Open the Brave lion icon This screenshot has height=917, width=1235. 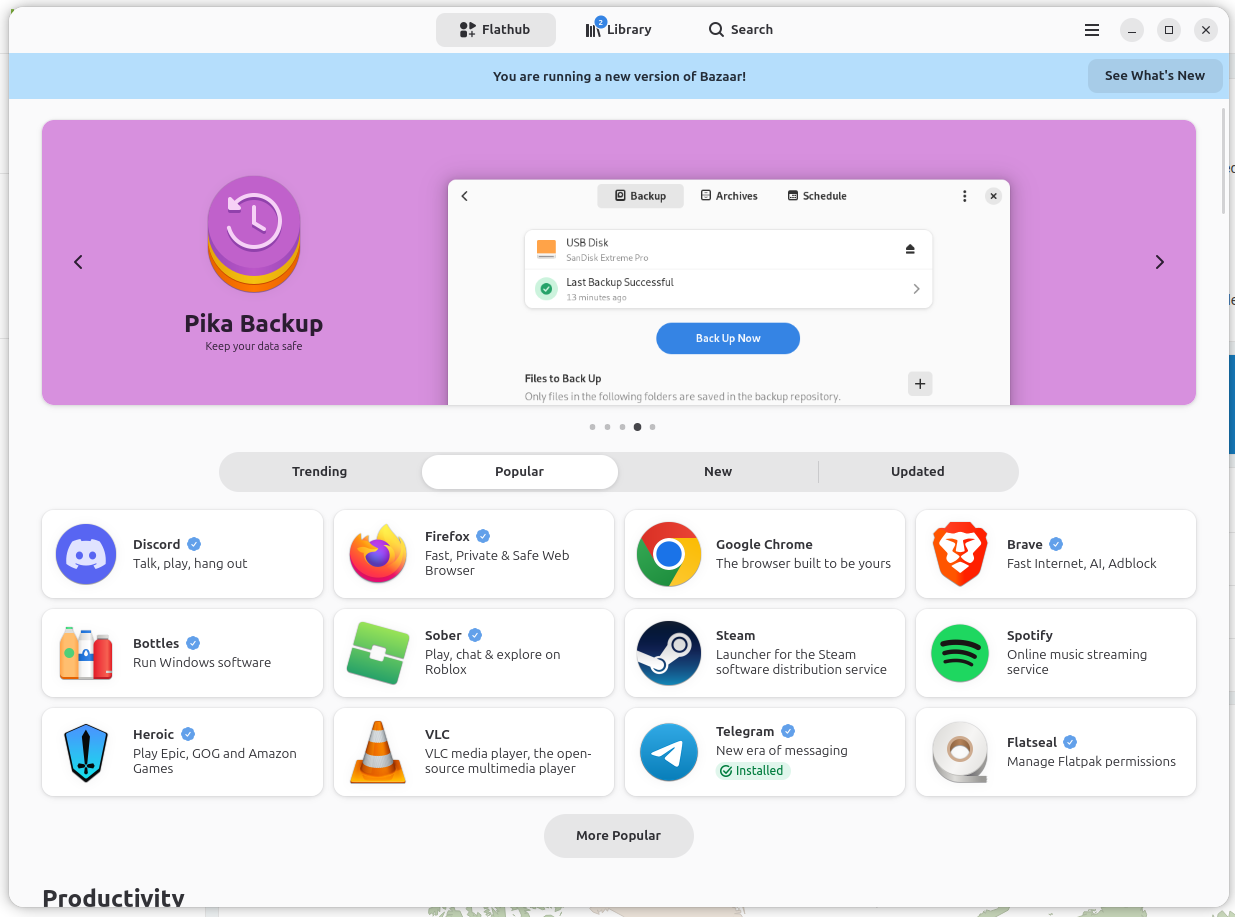[x=960, y=554]
